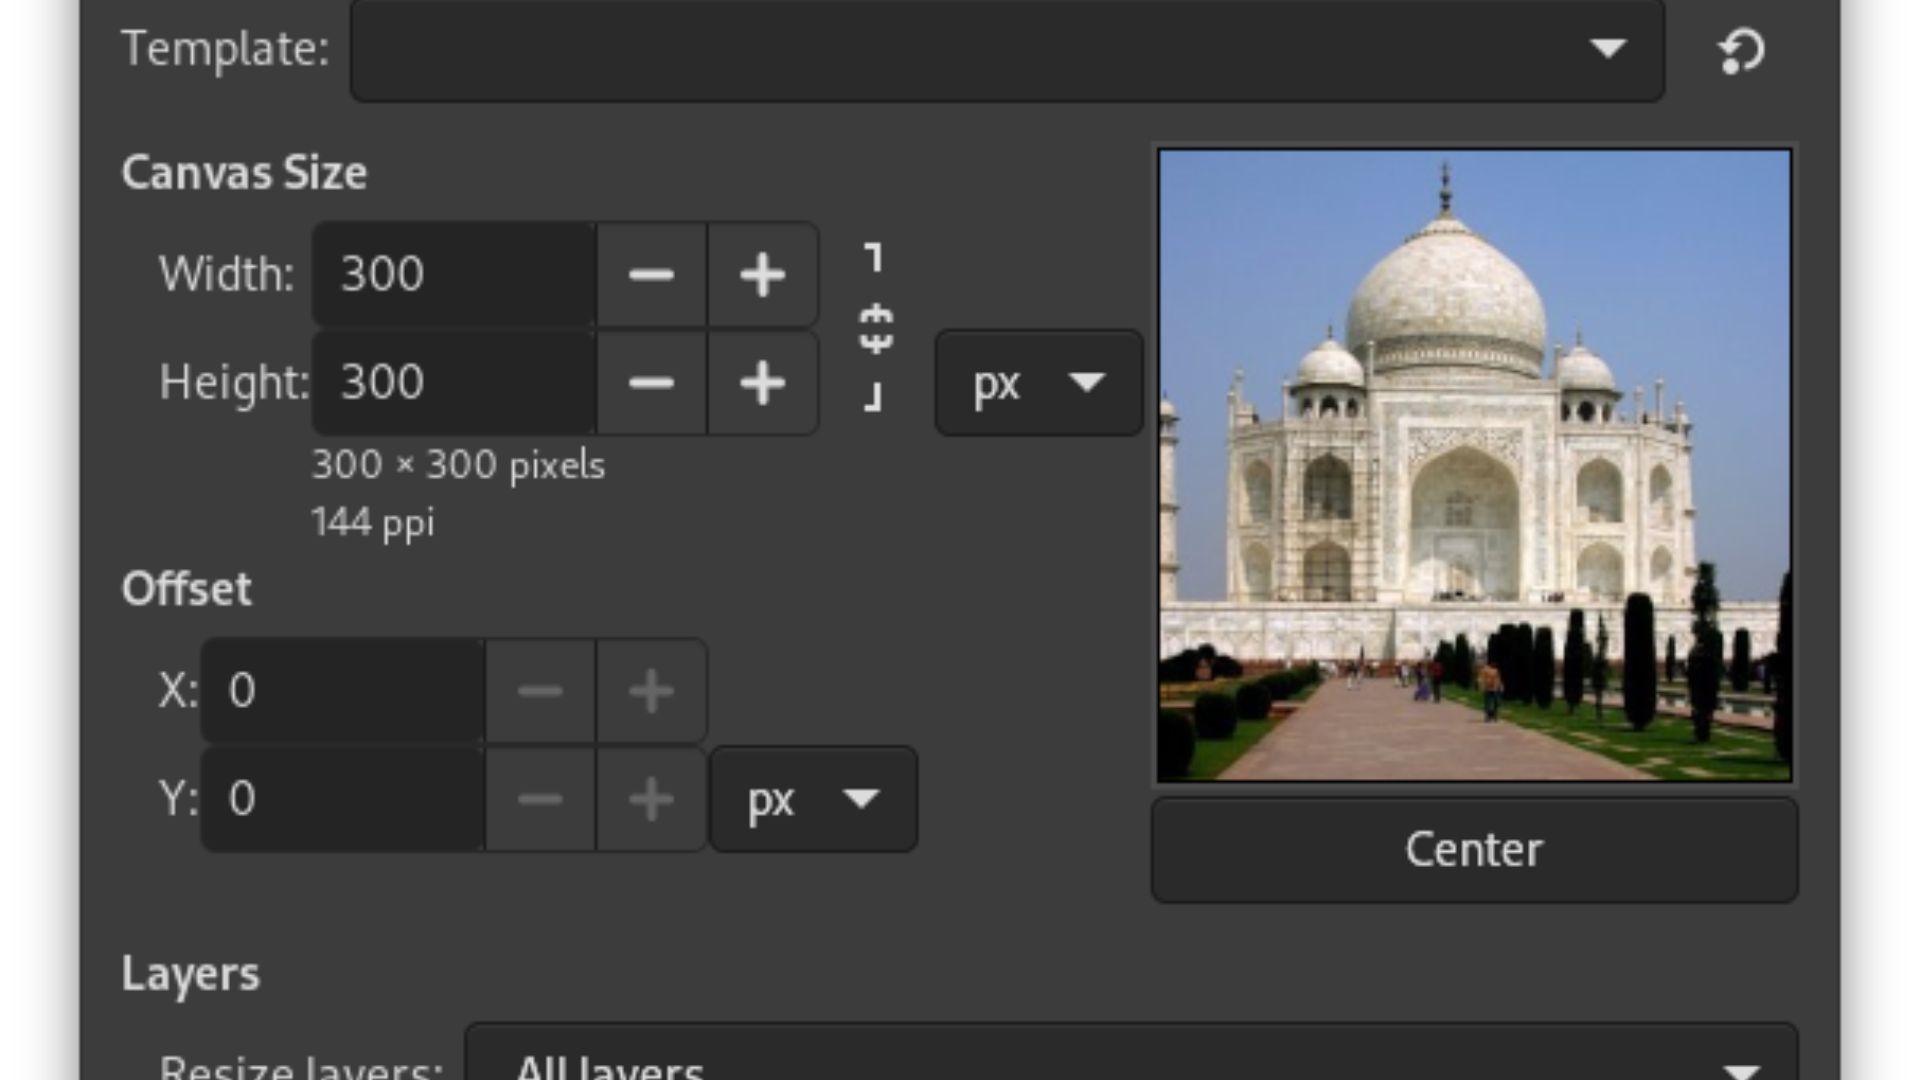Click the Offset X value field

(343, 691)
